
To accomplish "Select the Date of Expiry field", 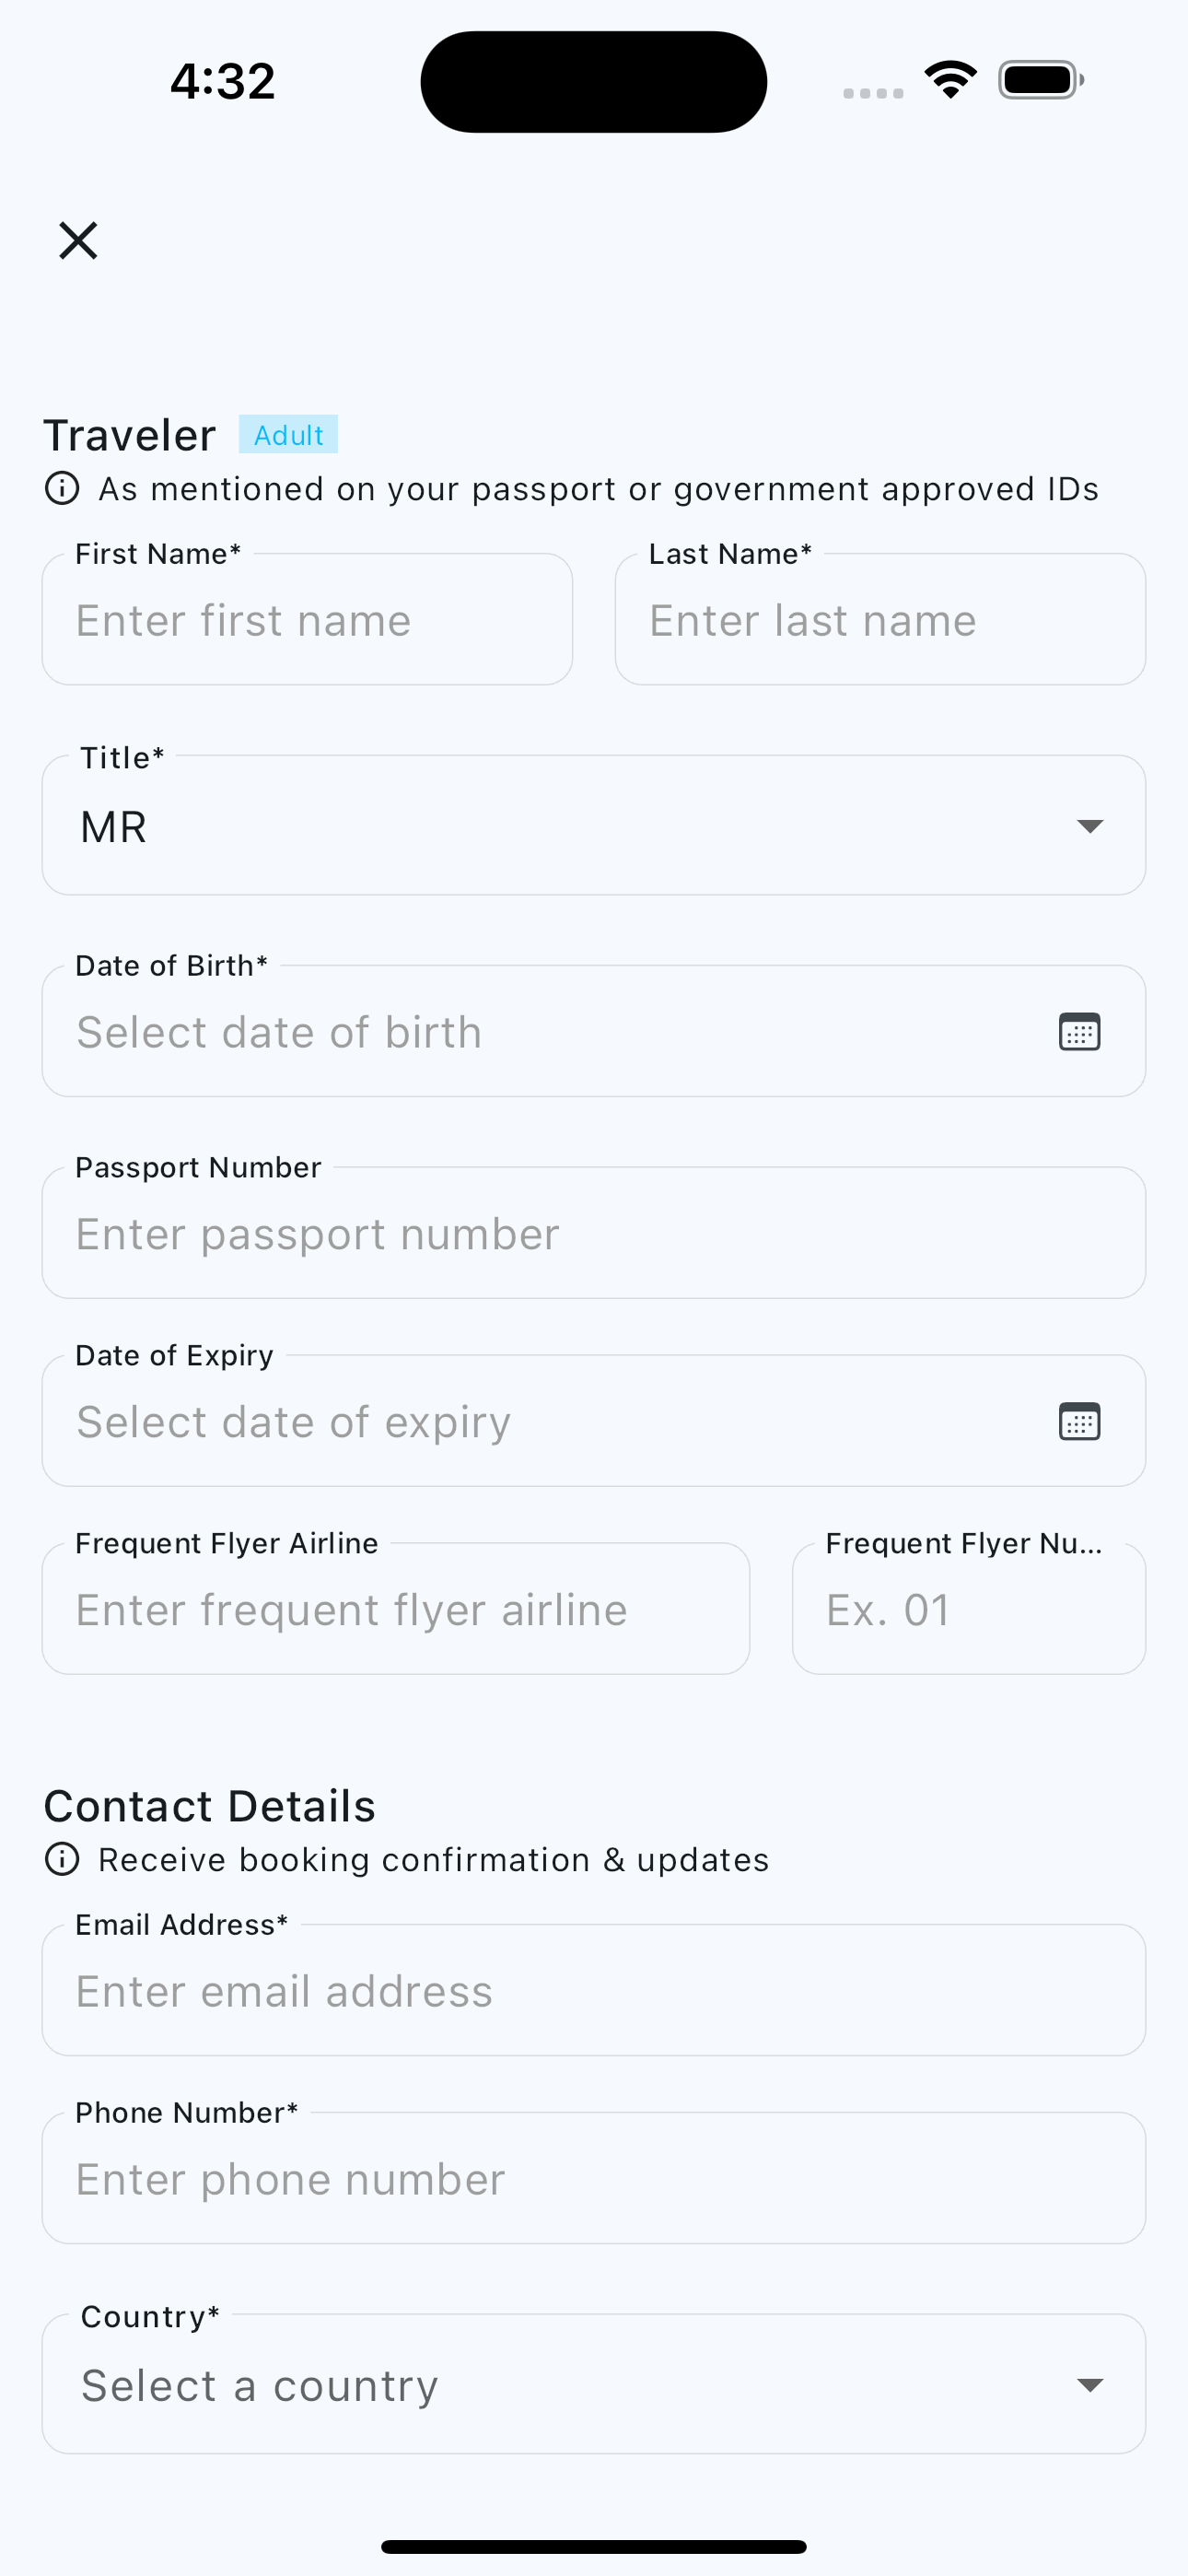I will tap(594, 1421).
